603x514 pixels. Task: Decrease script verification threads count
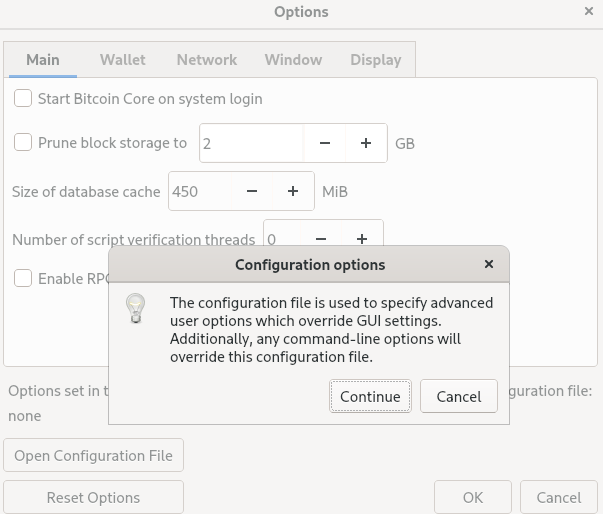pos(321,239)
